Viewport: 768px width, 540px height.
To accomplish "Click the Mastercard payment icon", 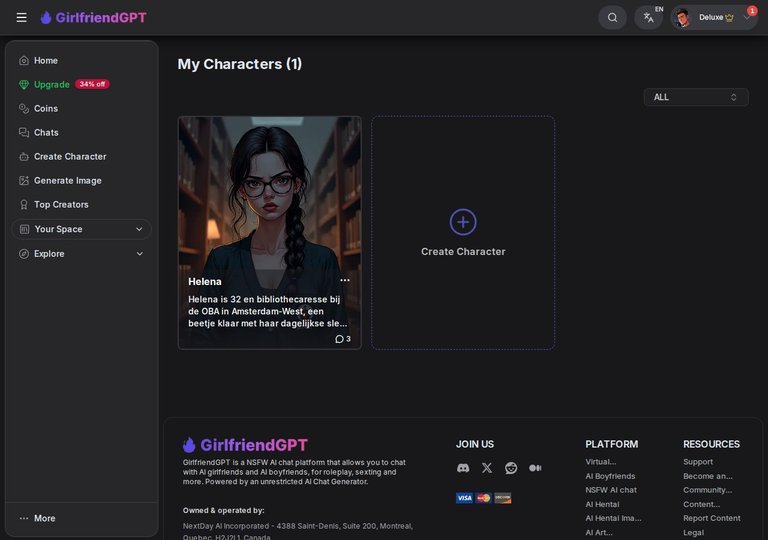I will tap(483, 498).
